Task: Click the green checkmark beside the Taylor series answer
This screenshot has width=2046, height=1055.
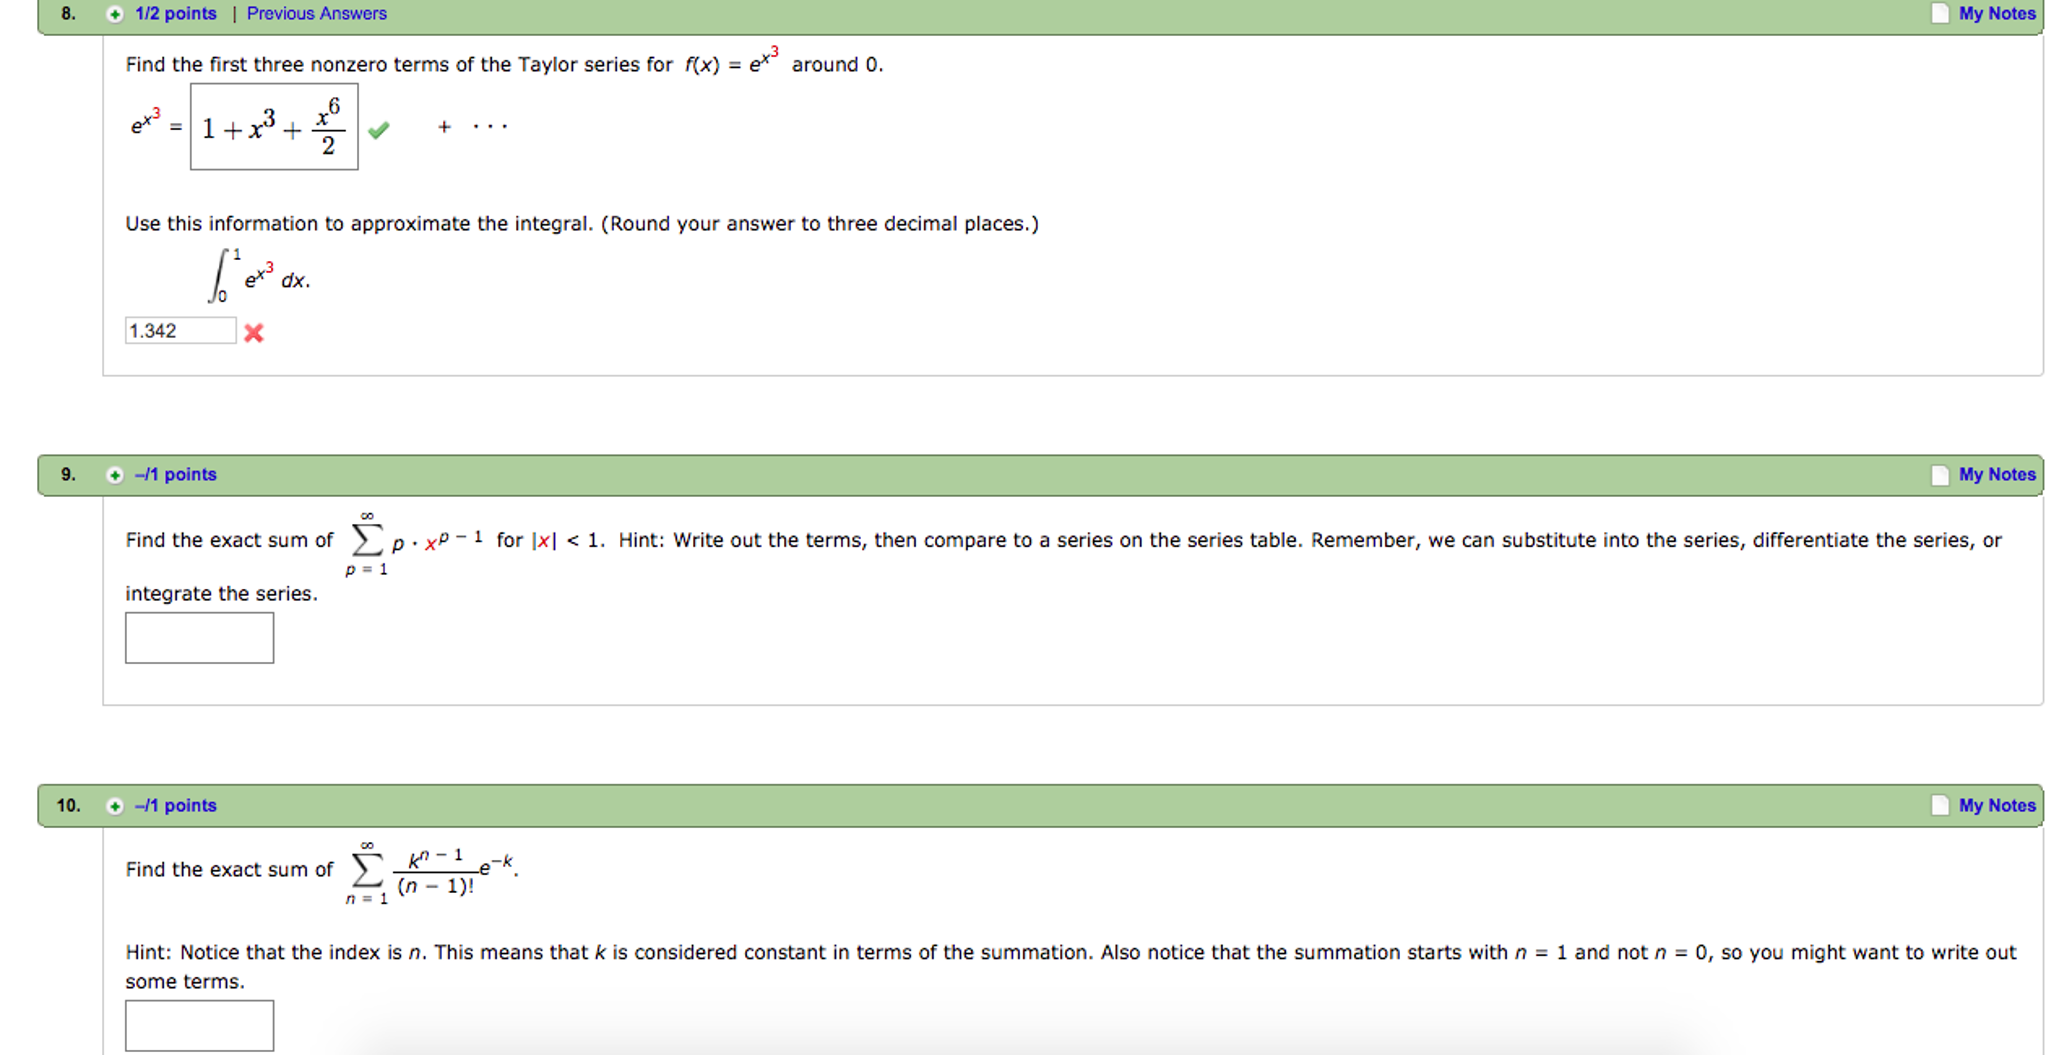Action: (379, 129)
